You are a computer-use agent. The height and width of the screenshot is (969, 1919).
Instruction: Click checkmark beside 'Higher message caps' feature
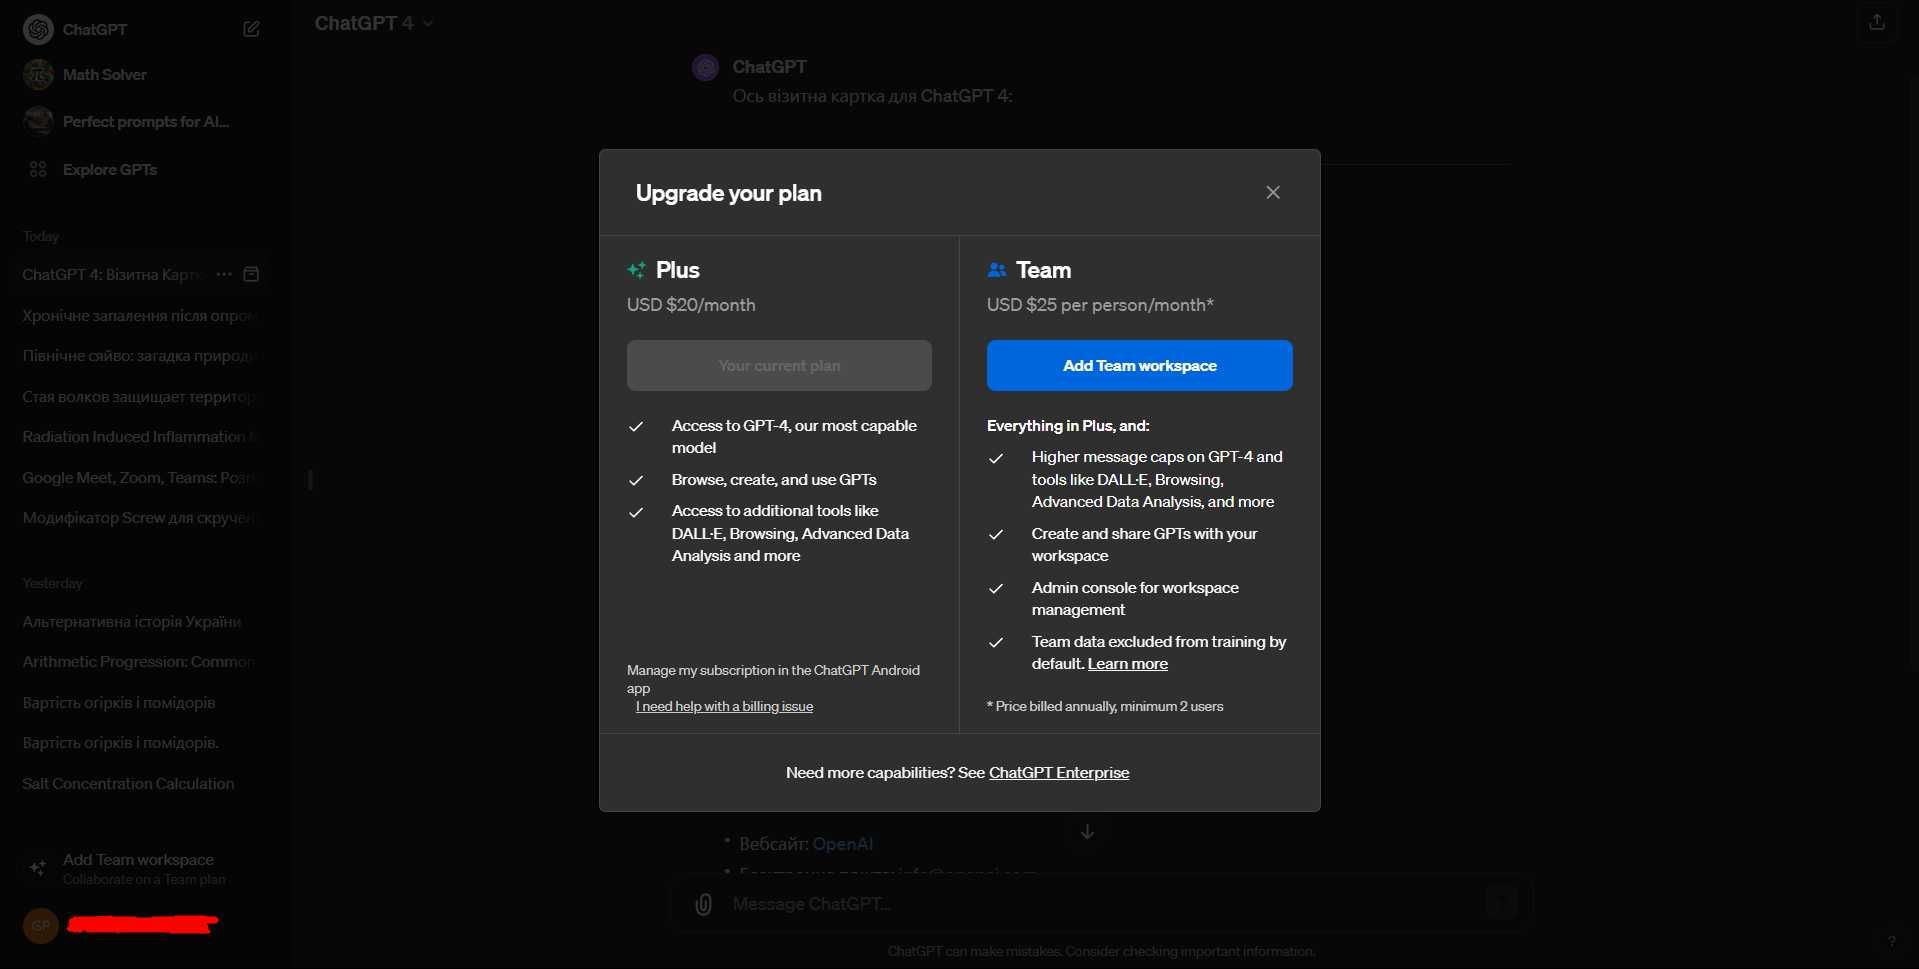tap(995, 458)
